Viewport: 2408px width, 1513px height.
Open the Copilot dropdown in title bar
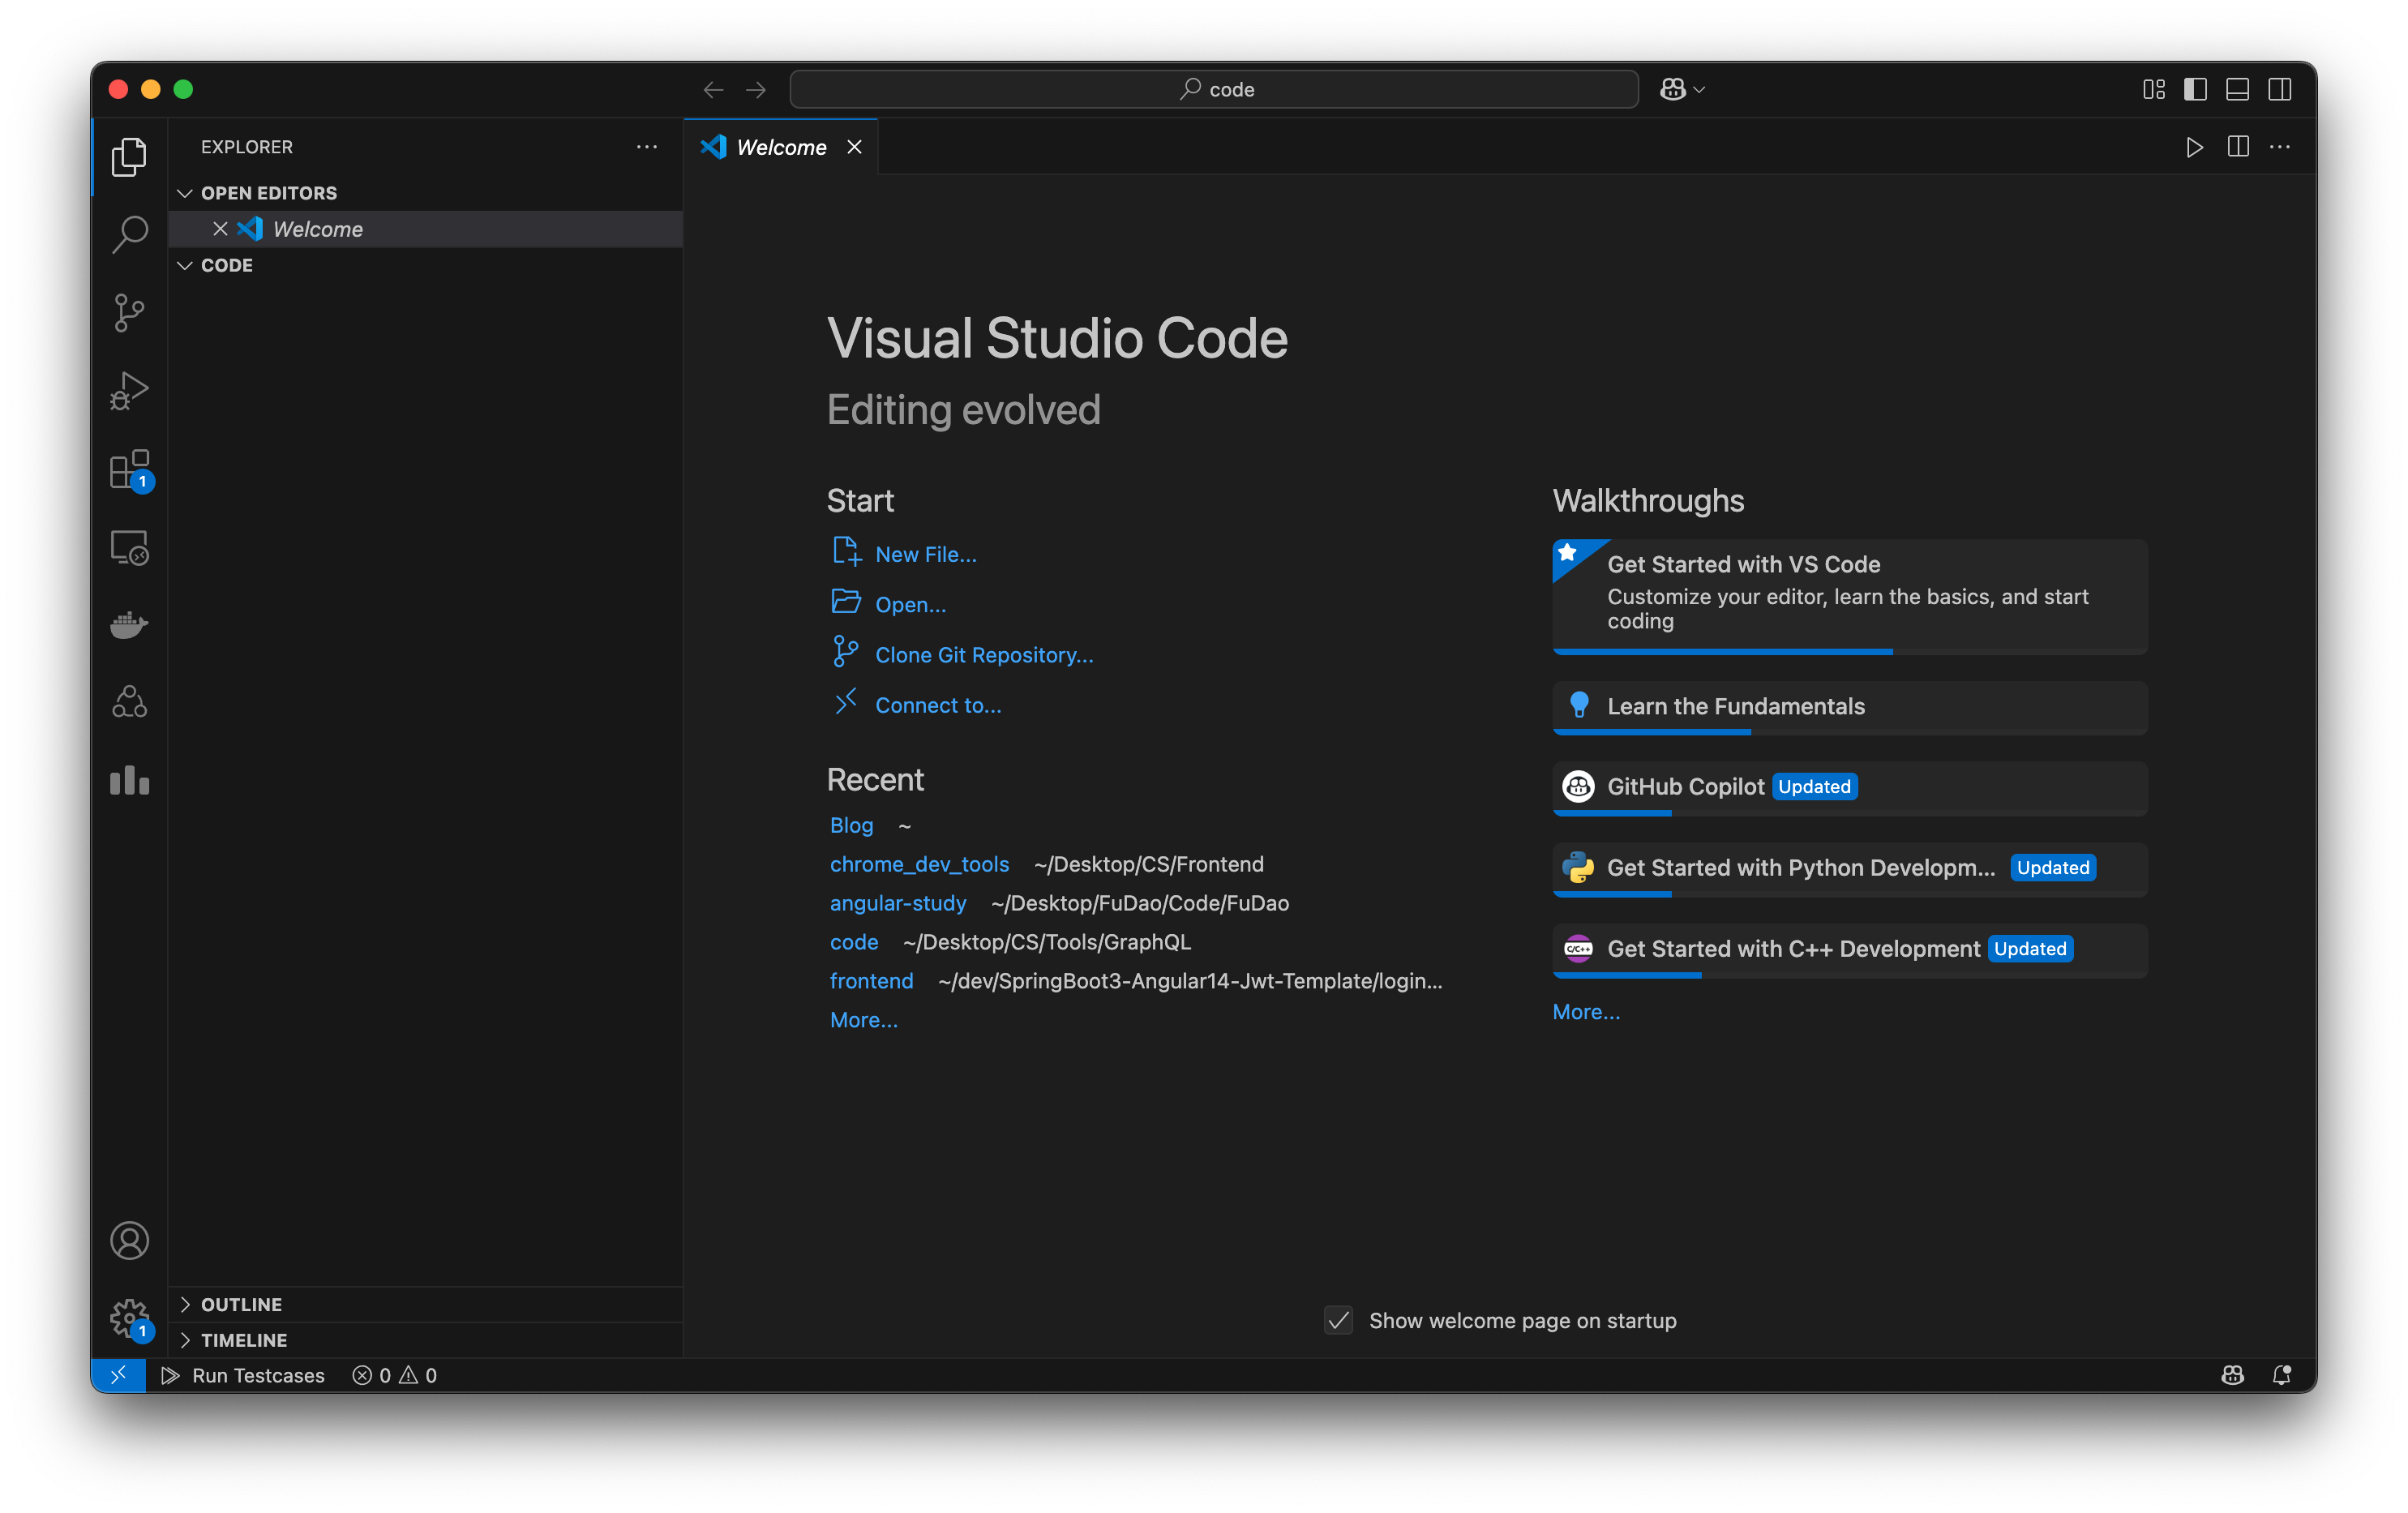pos(1698,90)
